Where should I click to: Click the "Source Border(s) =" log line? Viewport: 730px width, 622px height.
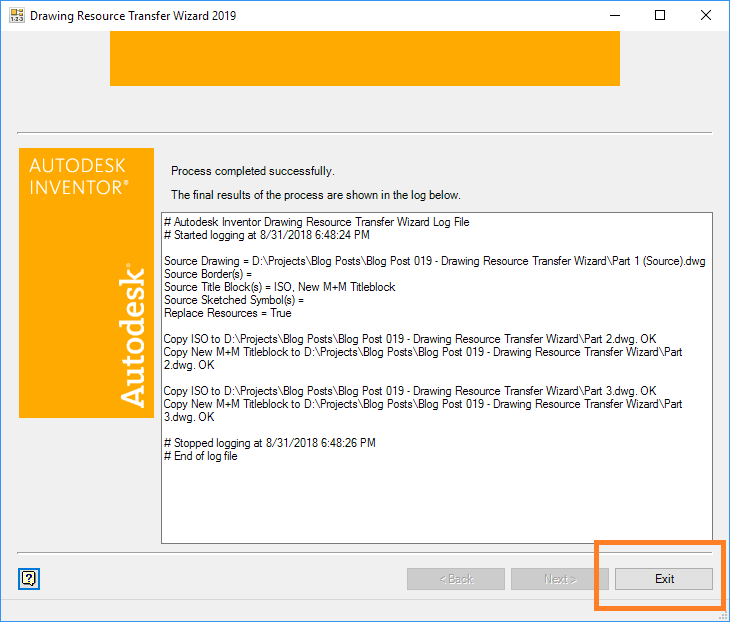208,274
